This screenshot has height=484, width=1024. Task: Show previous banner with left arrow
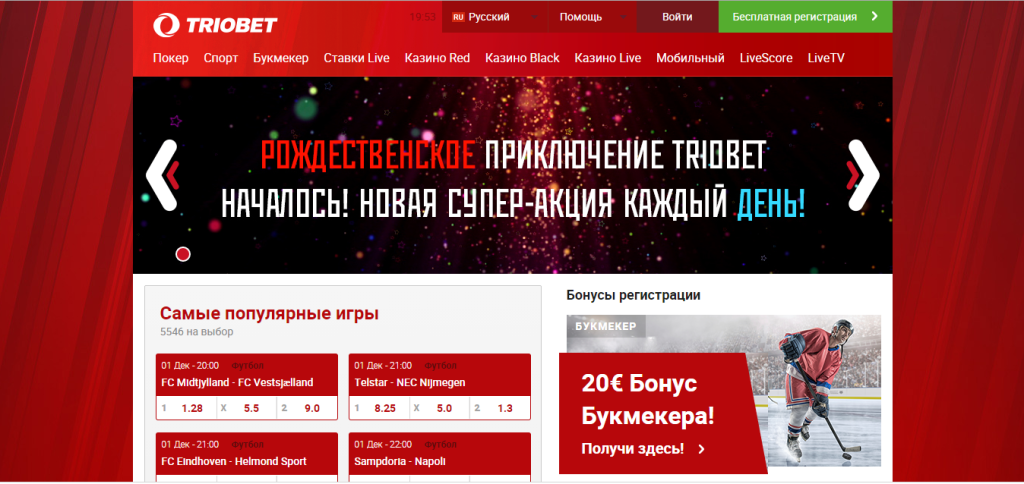point(161,174)
